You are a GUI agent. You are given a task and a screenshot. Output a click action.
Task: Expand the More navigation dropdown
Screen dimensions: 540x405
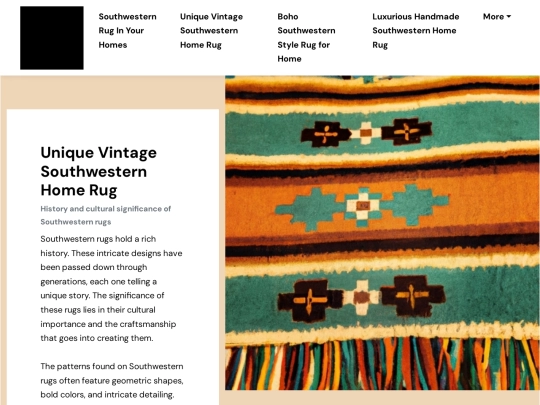(x=497, y=17)
